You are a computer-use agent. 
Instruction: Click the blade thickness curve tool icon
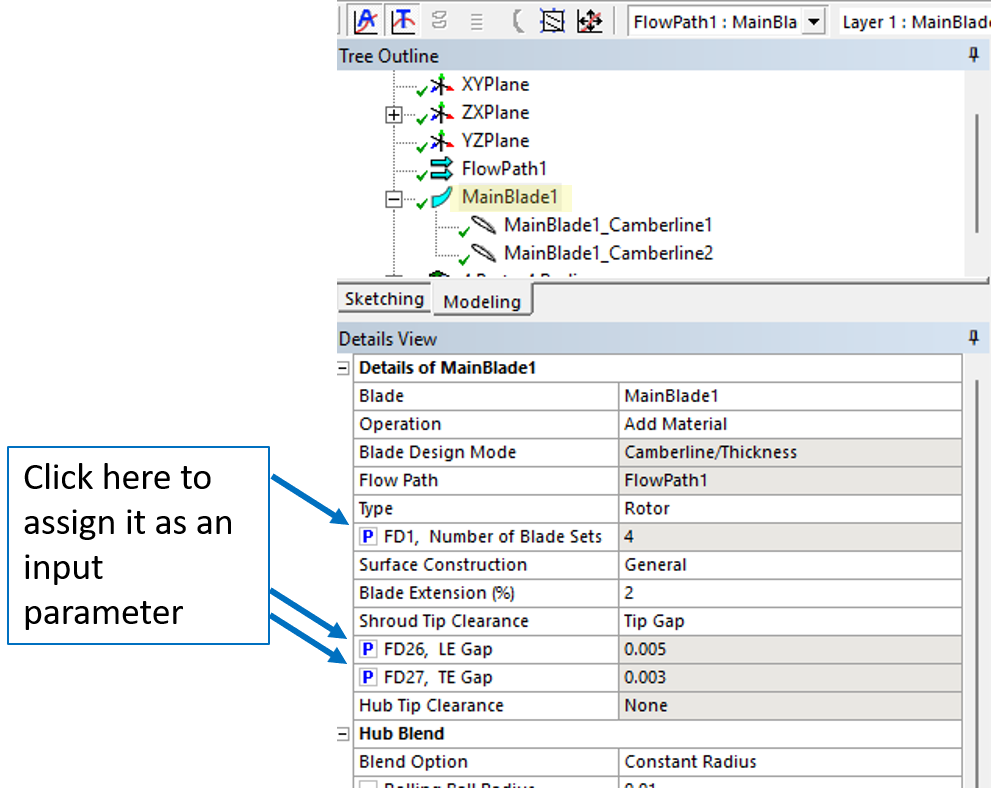(403, 21)
